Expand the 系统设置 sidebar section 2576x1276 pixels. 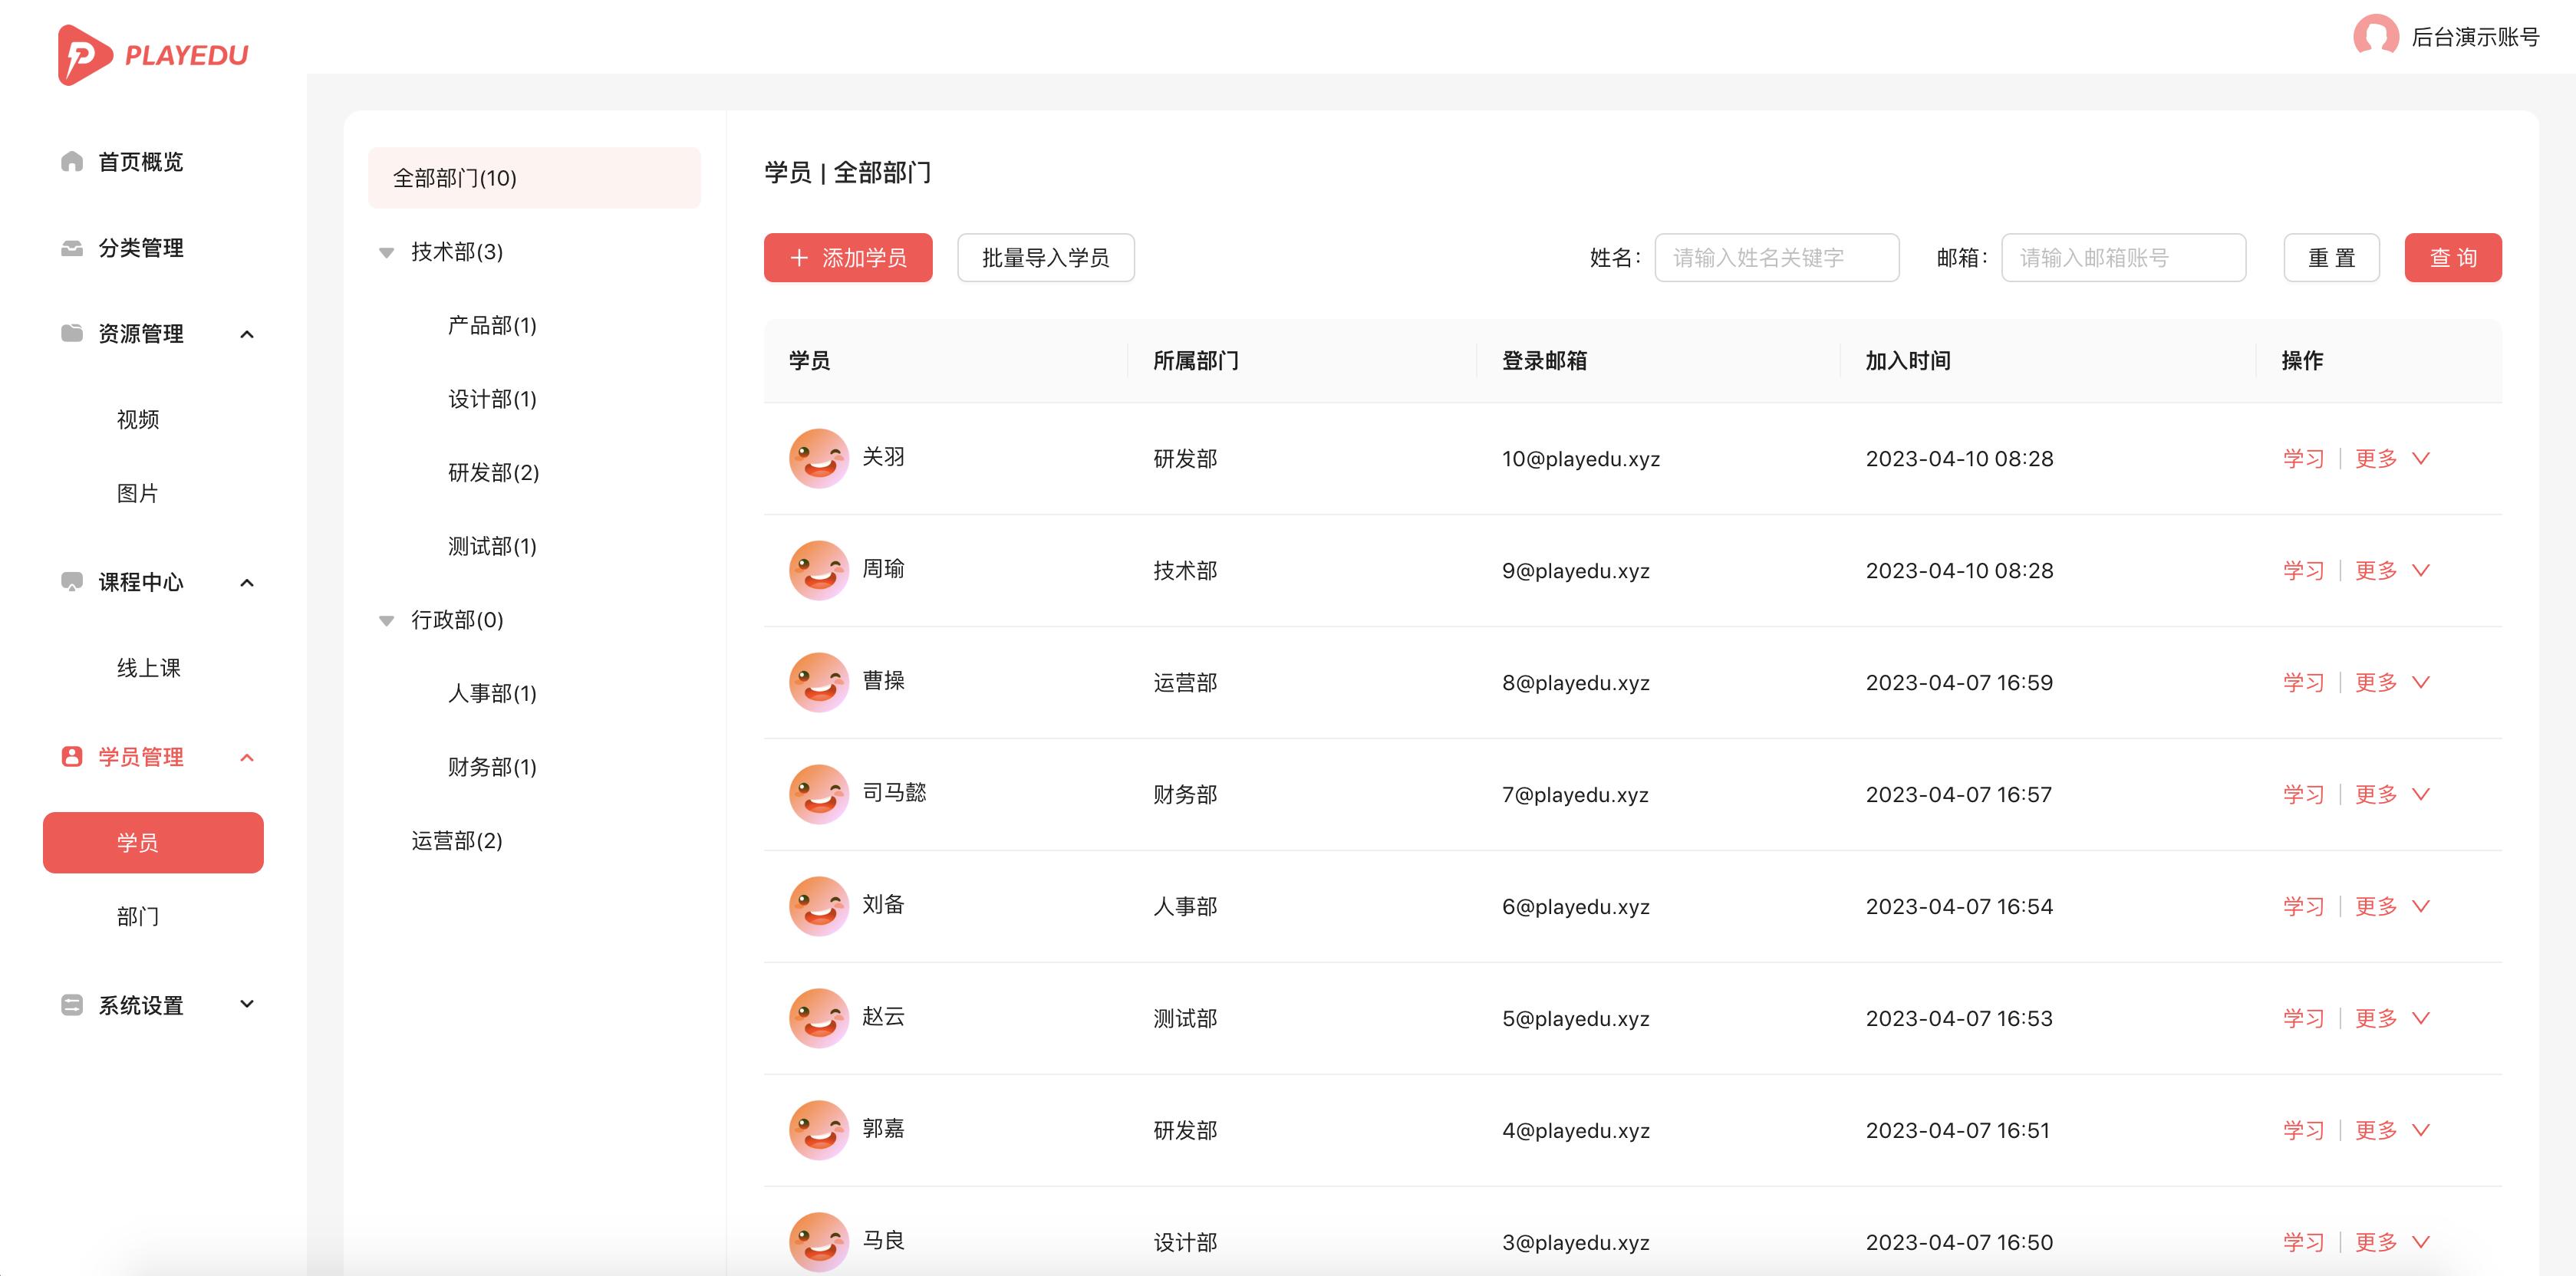click(x=246, y=1005)
